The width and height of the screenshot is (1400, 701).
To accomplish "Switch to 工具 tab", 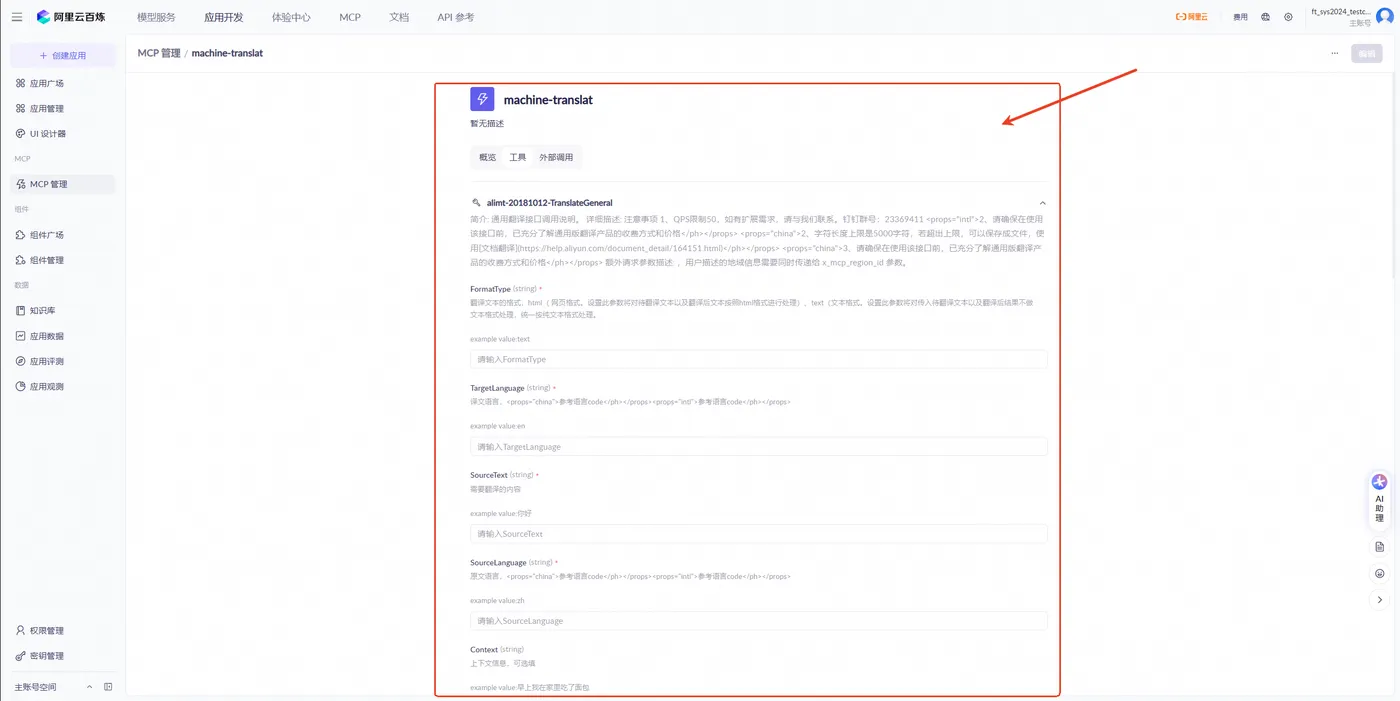I will pos(517,157).
